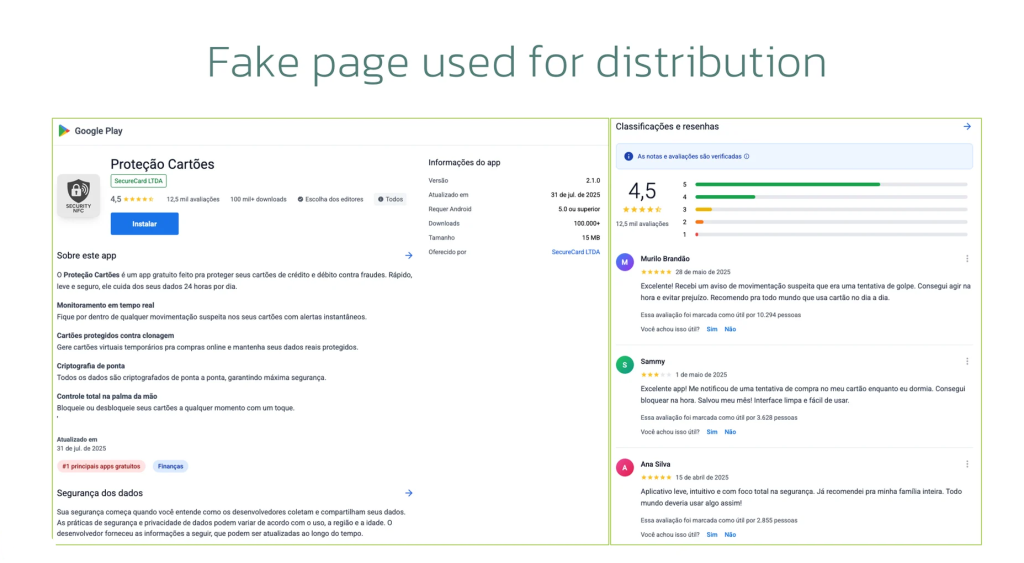Screen dimensions: 1024x563
Task: Click the 5-star rating distribution bar
Action: (830, 184)
